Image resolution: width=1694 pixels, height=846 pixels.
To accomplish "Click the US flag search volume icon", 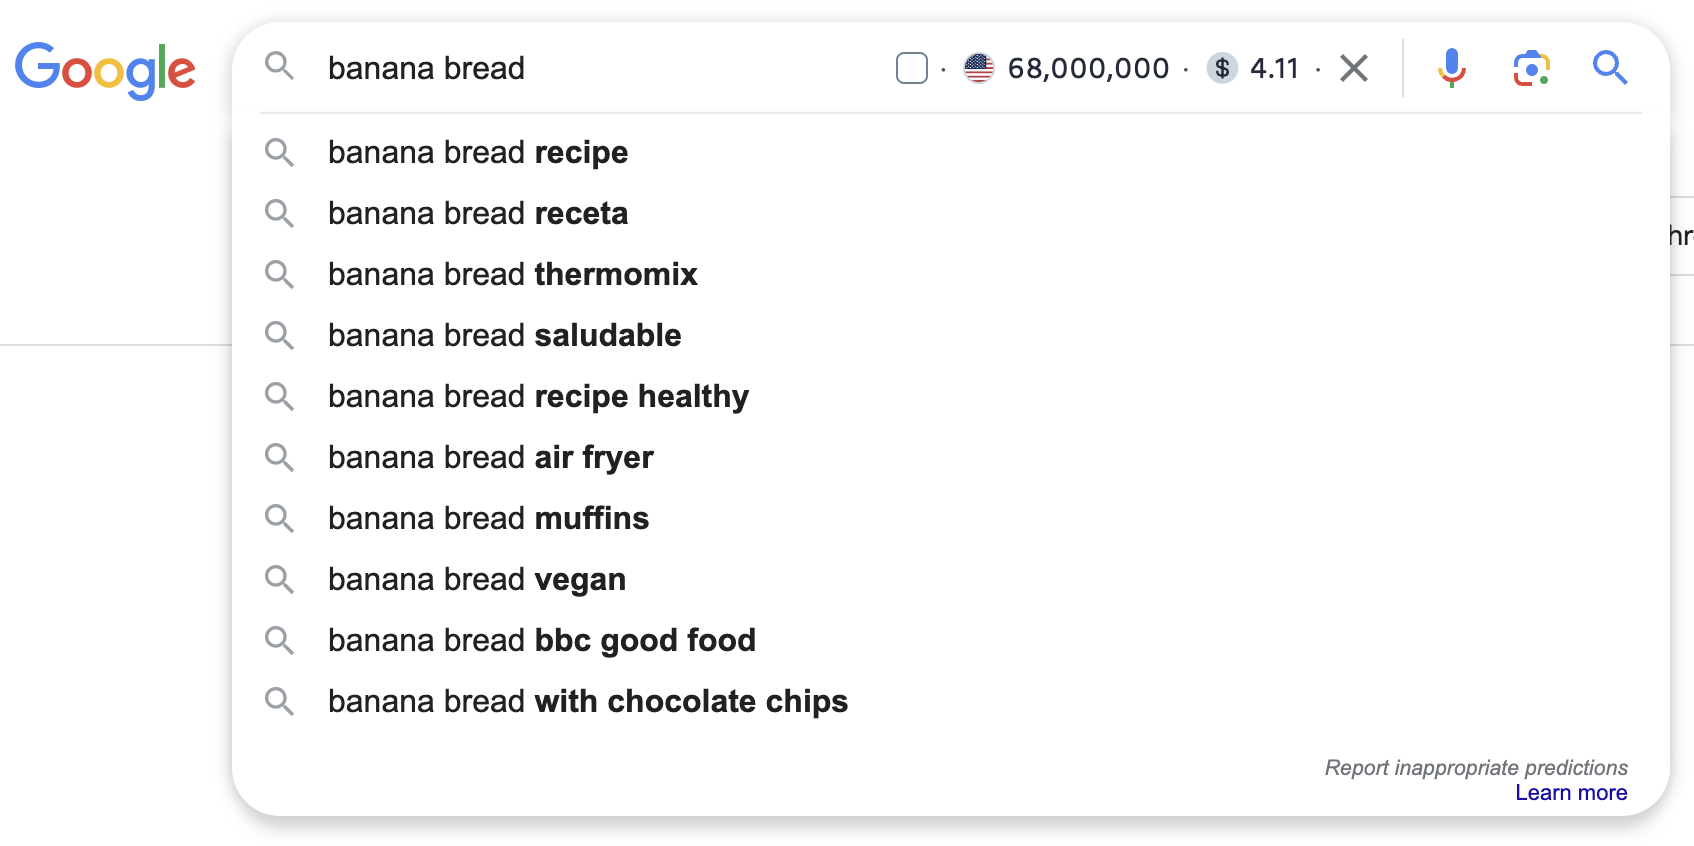I will click(x=979, y=68).
